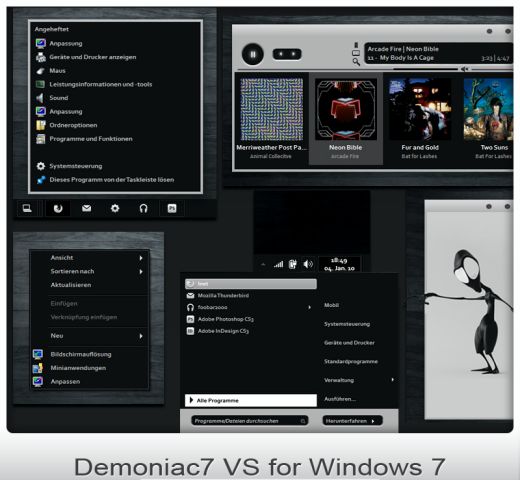Expand the Verwaltung submenu arrow
Image resolution: width=520 pixels, height=480 pixels.
point(393,380)
